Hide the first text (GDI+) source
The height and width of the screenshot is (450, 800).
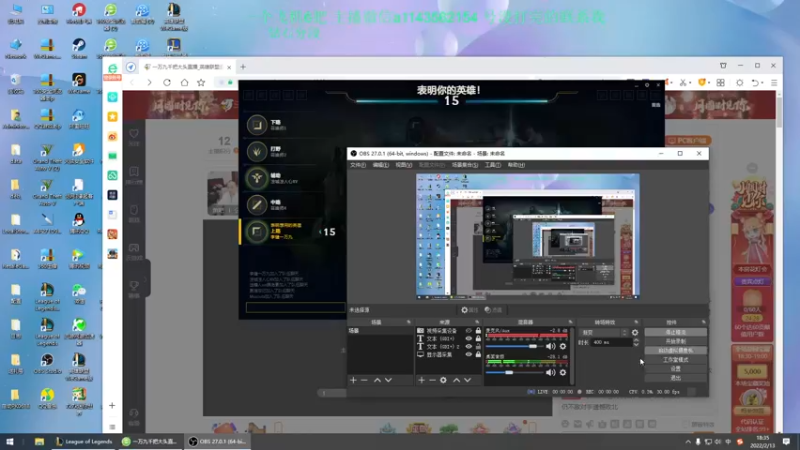pos(468,338)
